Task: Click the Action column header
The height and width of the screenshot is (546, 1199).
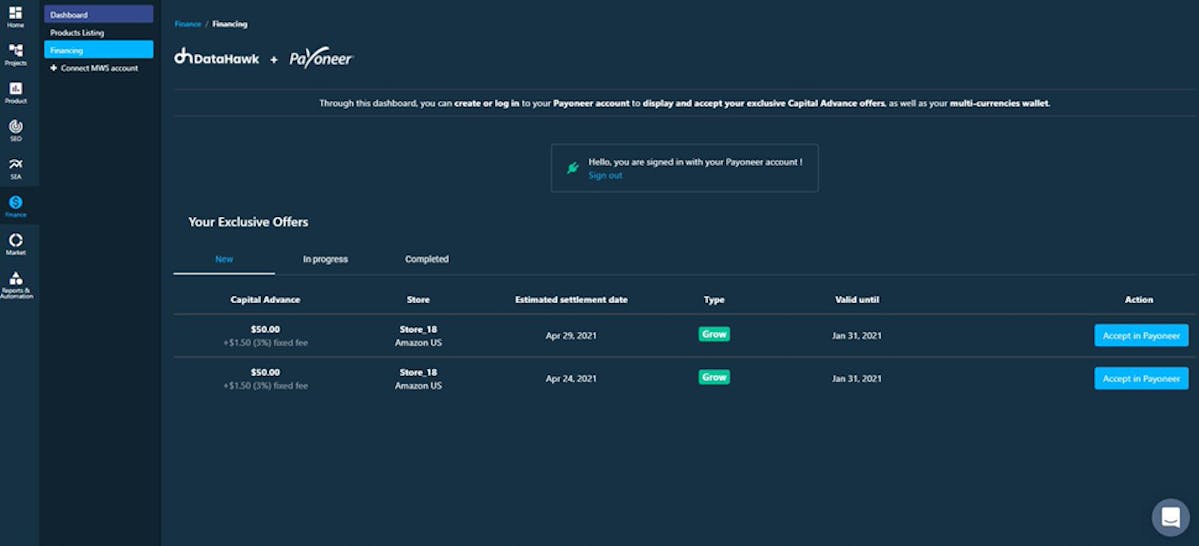Action: [x=1139, y=300]
